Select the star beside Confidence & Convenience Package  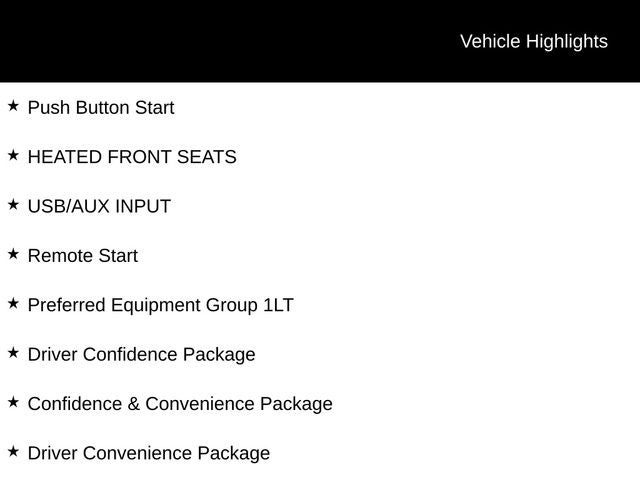[13, 402]
